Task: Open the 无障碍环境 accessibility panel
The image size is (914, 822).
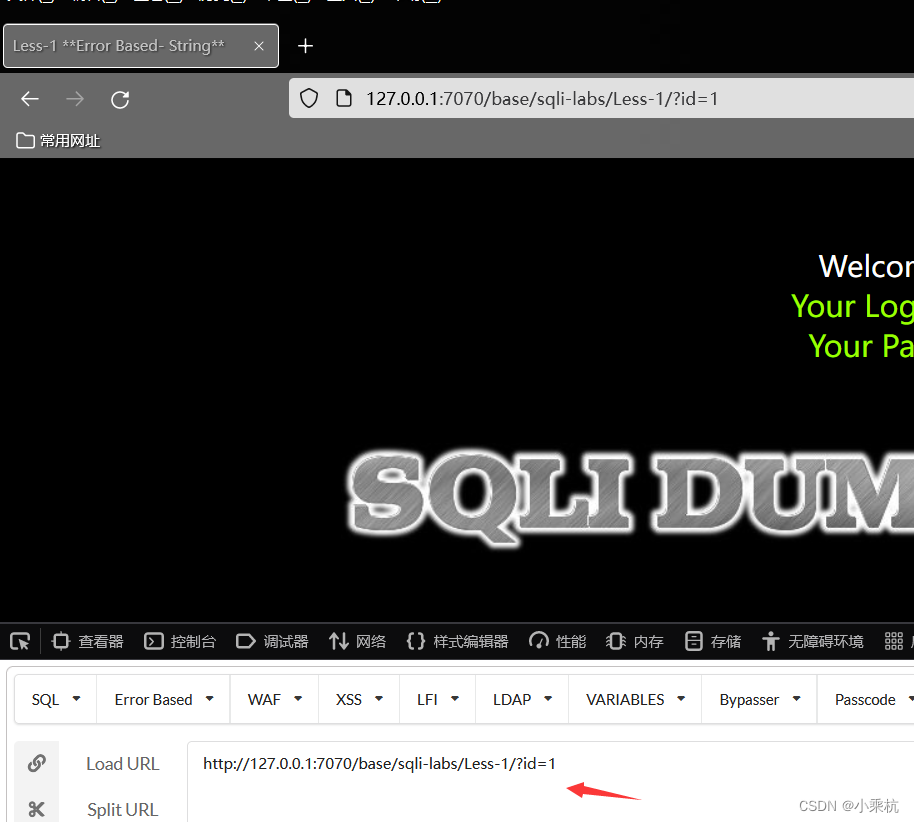Action: 812,641
